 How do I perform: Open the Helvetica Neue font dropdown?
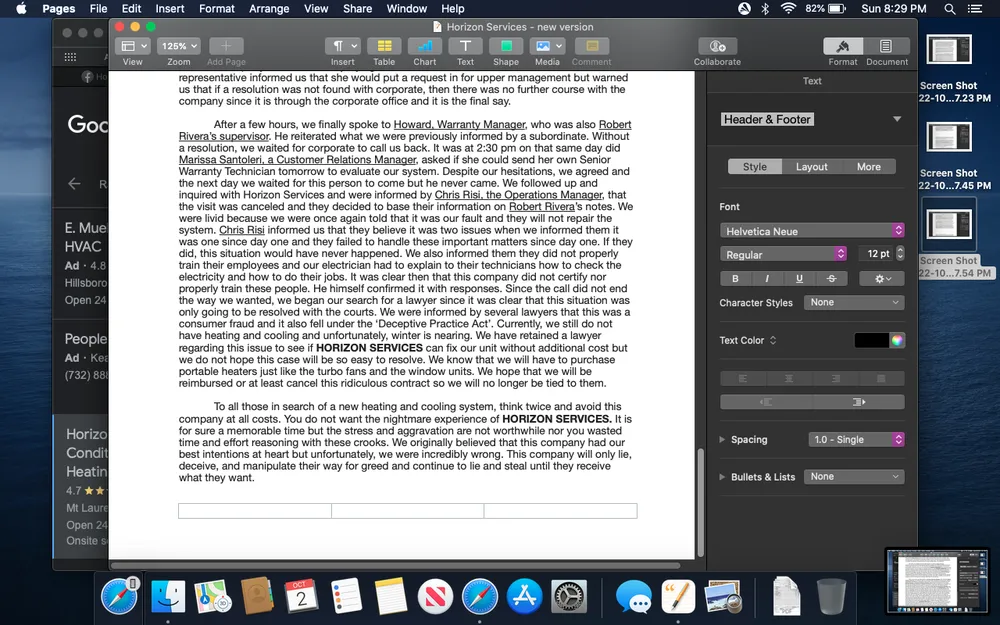tap(812, 231)
